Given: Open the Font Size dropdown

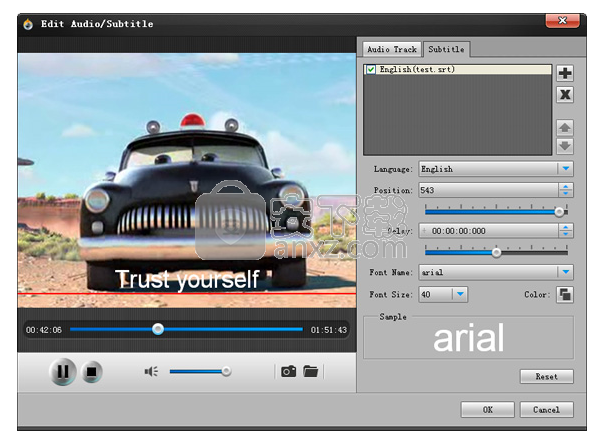Looking at the screenshot, I should click(x=460, y=295).
